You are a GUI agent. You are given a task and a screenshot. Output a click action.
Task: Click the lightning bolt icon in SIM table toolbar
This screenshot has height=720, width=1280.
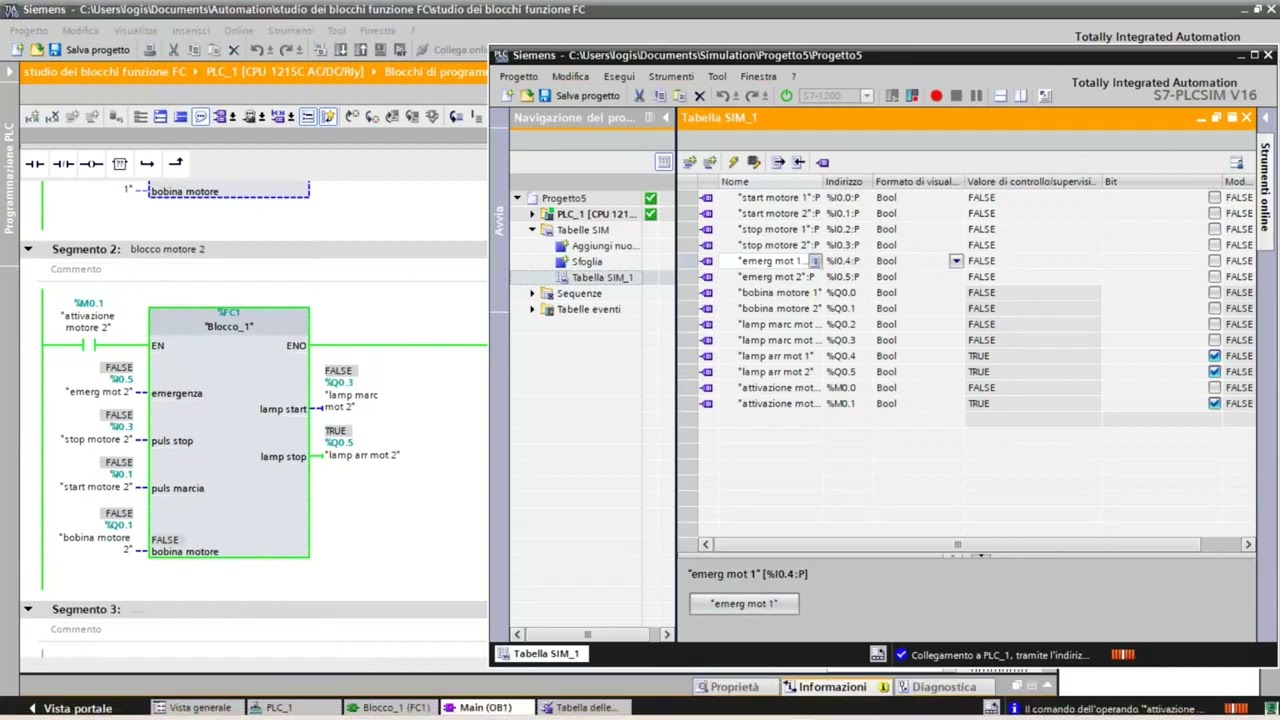[733, 162]
